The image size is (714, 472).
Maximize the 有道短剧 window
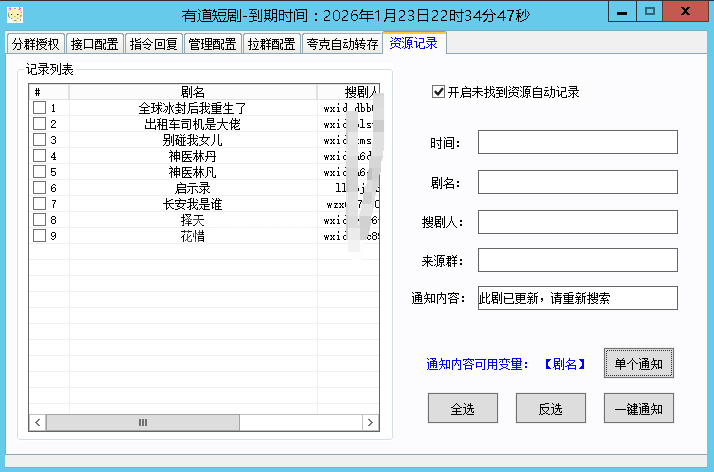649,12
